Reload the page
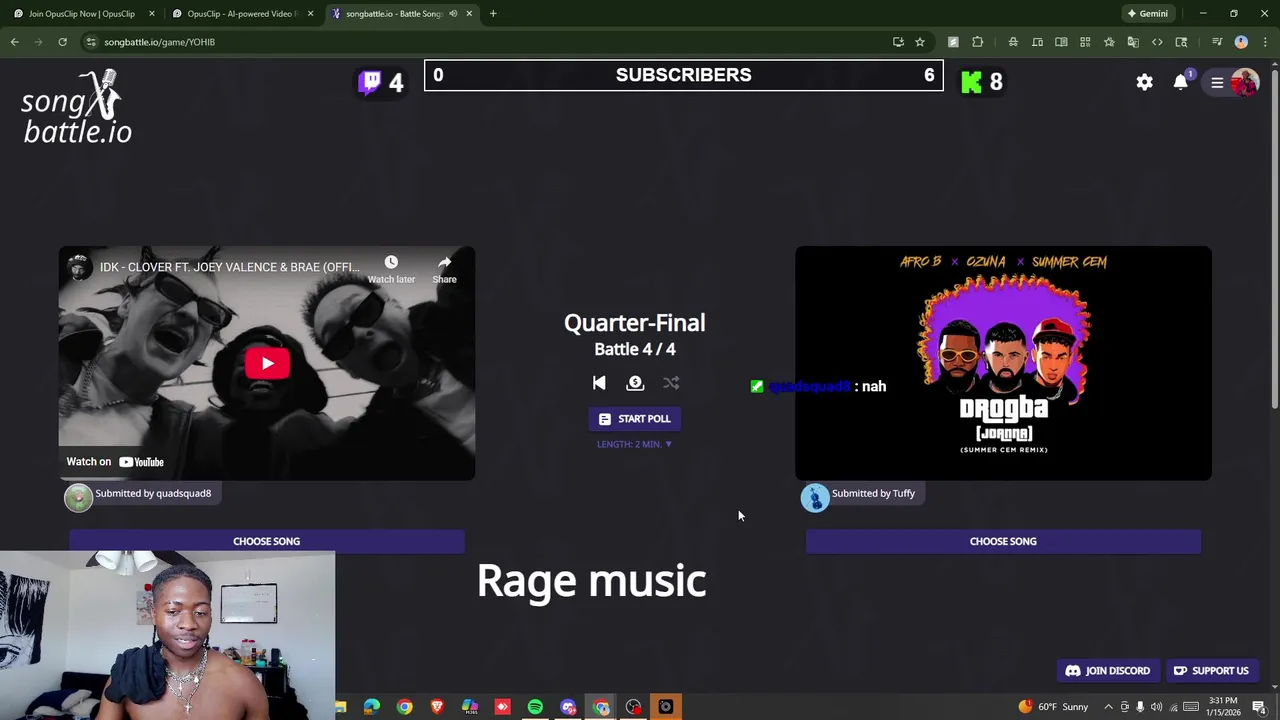This screenshot has width=1280, height=720. 62,42
